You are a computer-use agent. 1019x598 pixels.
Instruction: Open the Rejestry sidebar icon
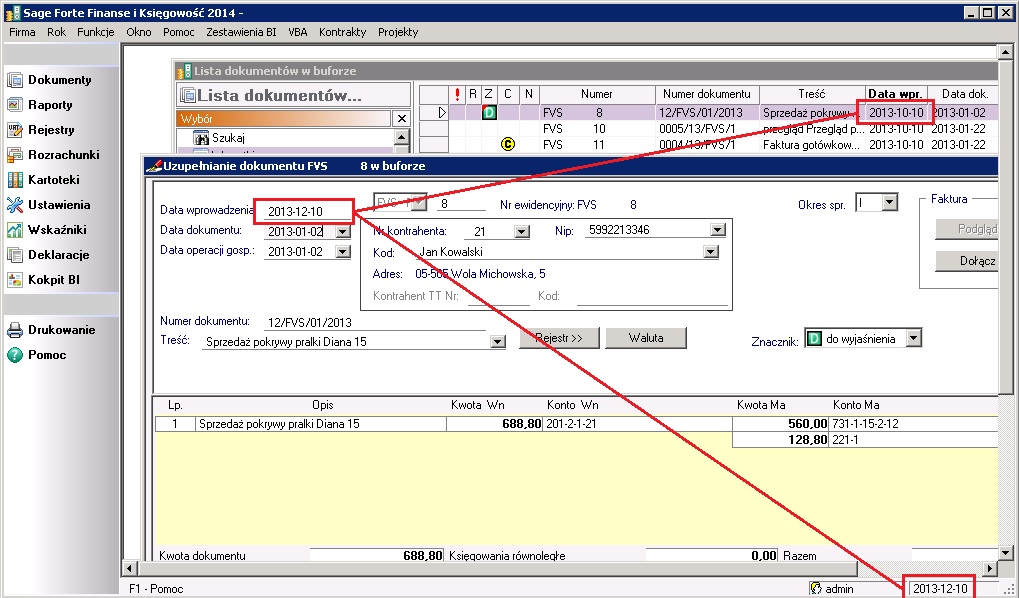click(x=15, y=130)
